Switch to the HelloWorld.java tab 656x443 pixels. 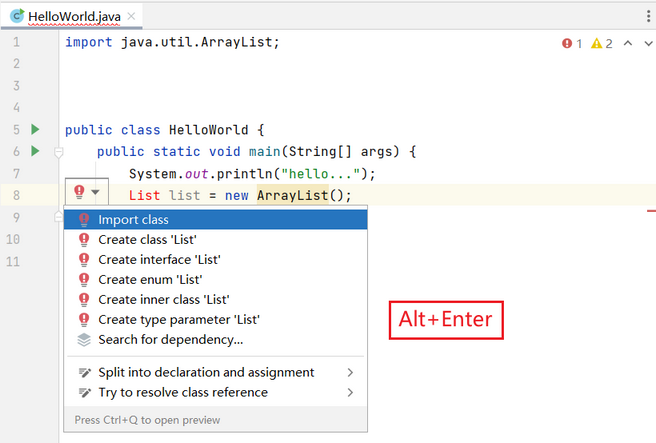(74, 17)
